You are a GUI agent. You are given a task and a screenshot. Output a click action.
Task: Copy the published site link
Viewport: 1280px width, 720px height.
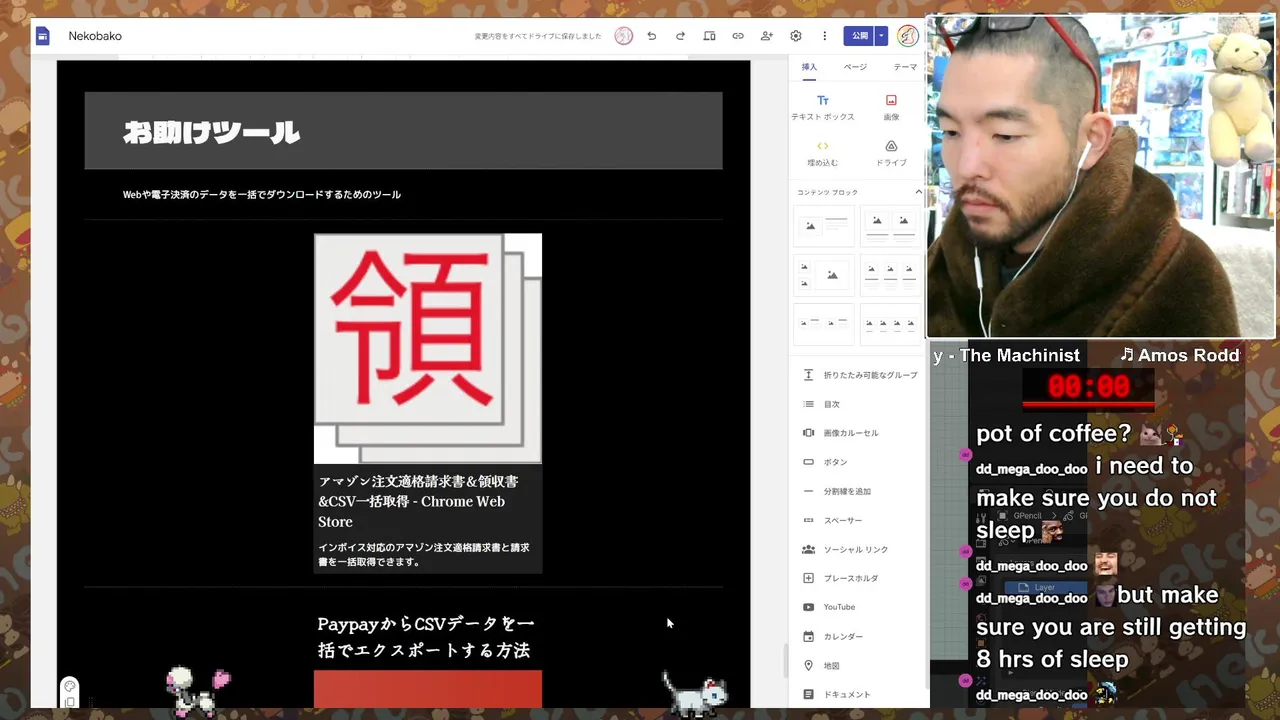tap(738, 36)
